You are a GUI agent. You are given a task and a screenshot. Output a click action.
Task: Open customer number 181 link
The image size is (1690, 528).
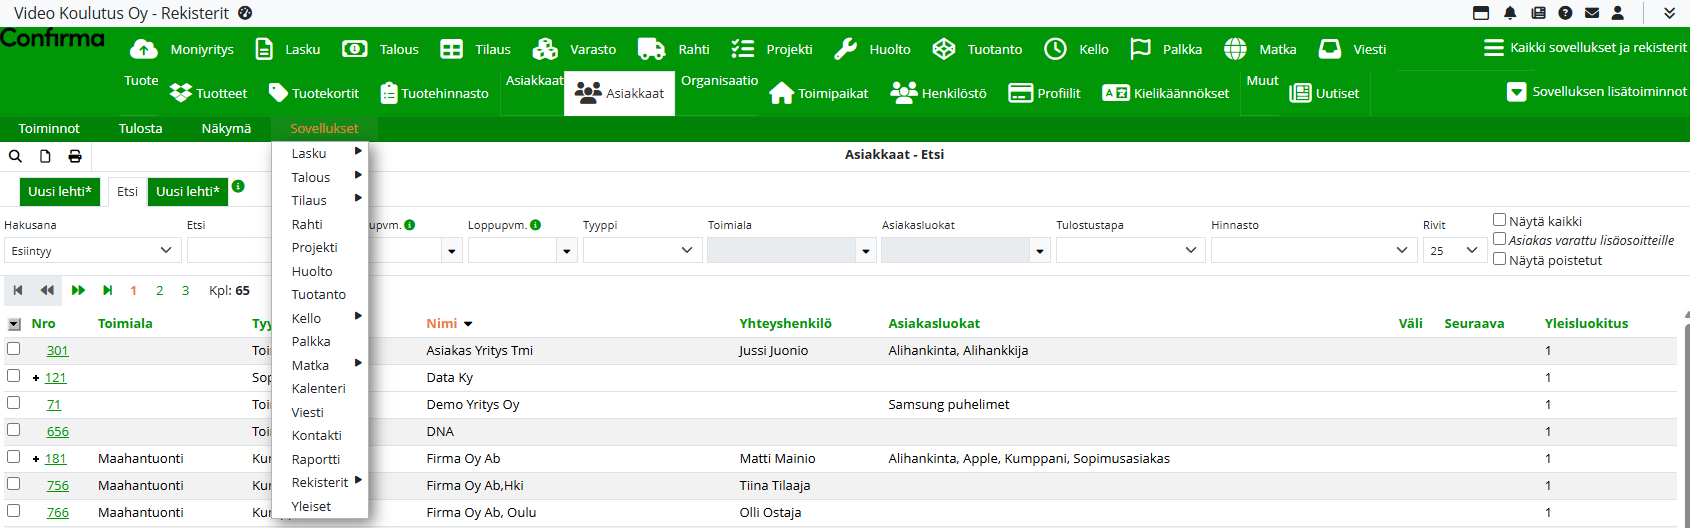point(56,459)
